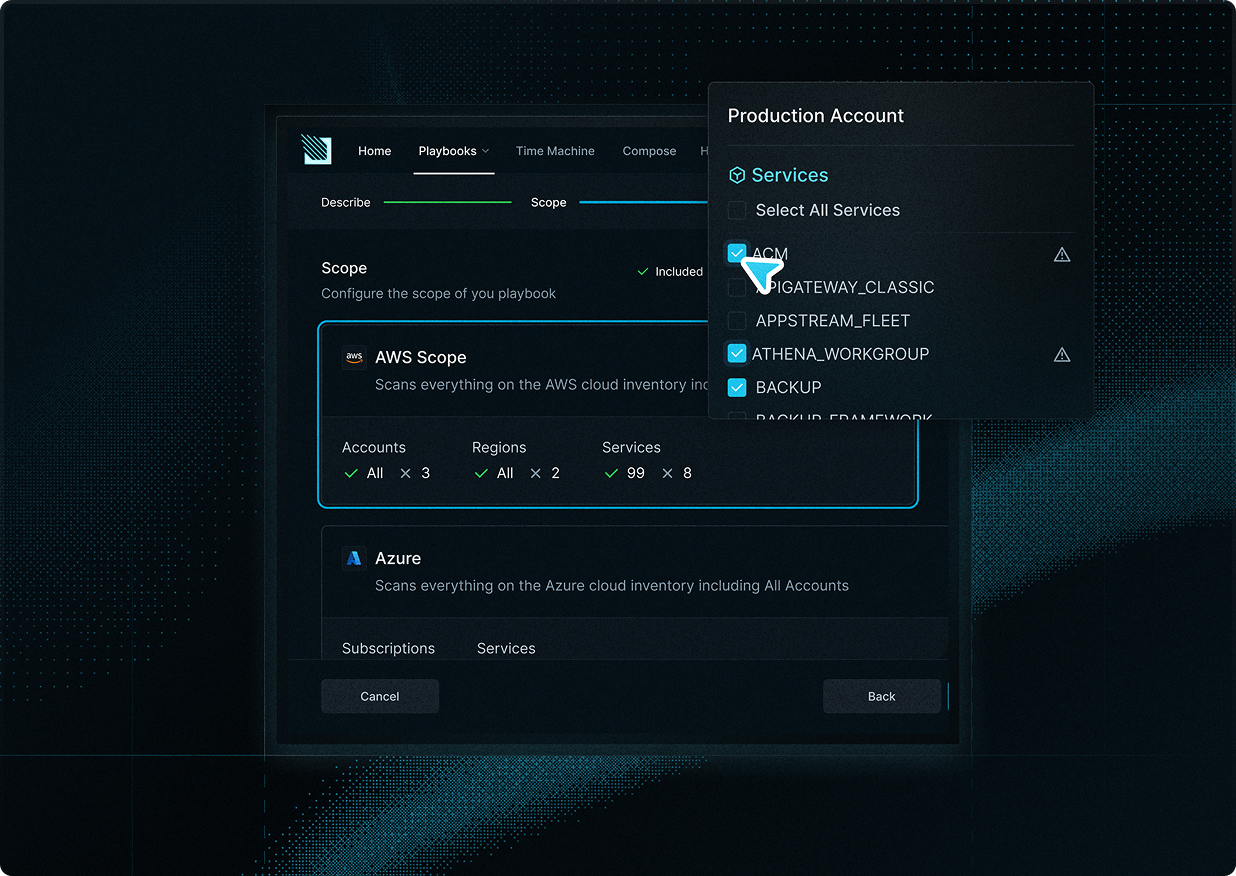Click the app logo icon in the navbar
1236x876 pixels.
point(315,150)
